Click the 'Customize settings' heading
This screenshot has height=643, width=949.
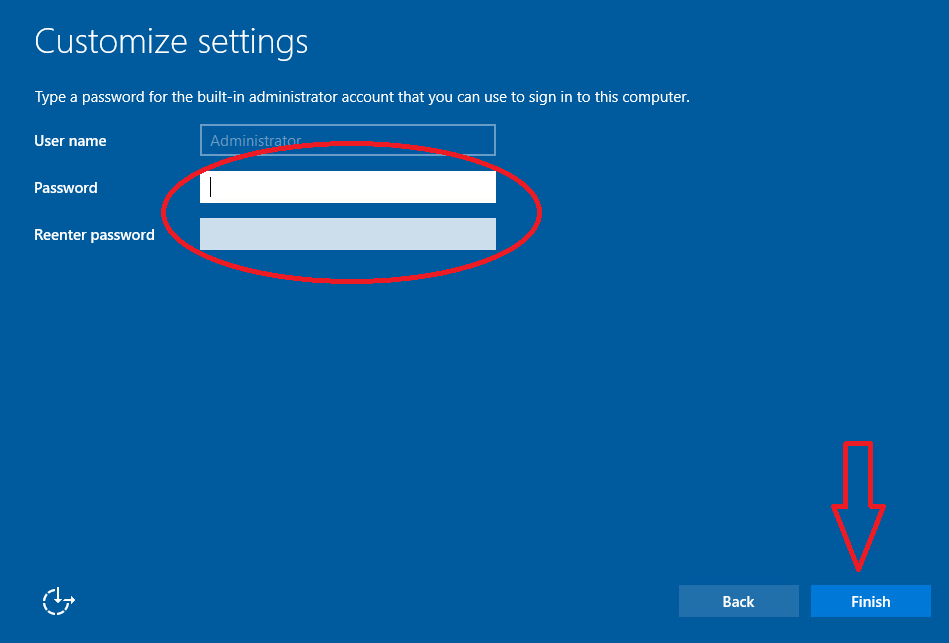pos(171,42)
